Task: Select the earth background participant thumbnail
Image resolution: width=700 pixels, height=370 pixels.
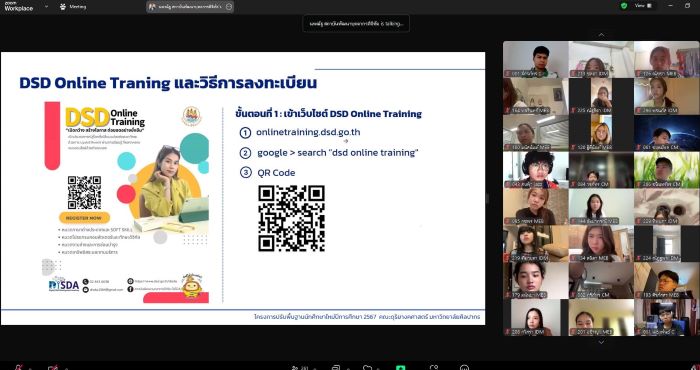Action: (x=667, y=133)
